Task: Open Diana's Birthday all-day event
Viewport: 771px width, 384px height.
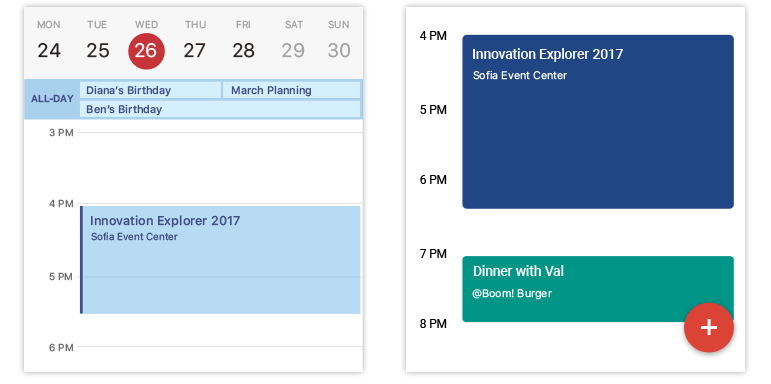Action: [150, 90]
